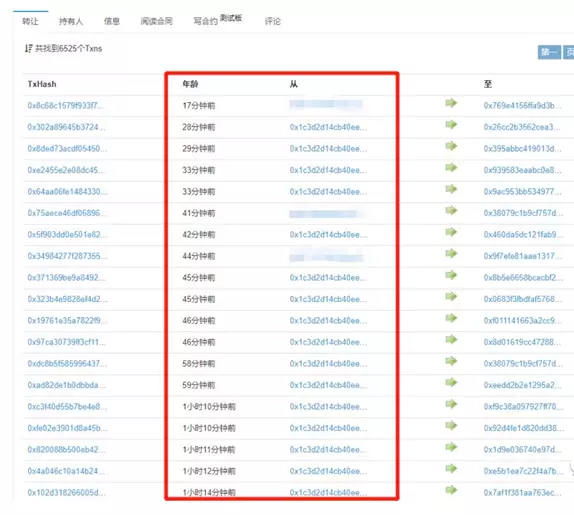Screen dimensions: 574x515
Task: Open recipient address 0xf9c38a097927ff70
Action: pos(523,407)
